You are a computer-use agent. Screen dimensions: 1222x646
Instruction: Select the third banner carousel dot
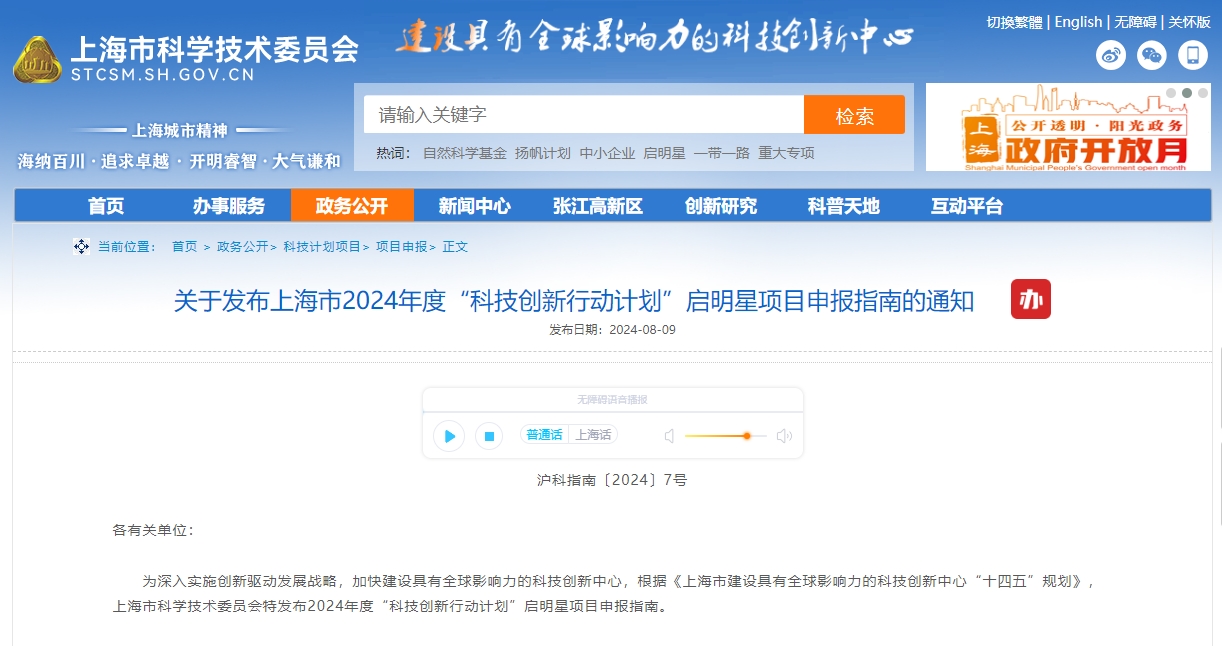1203,93
